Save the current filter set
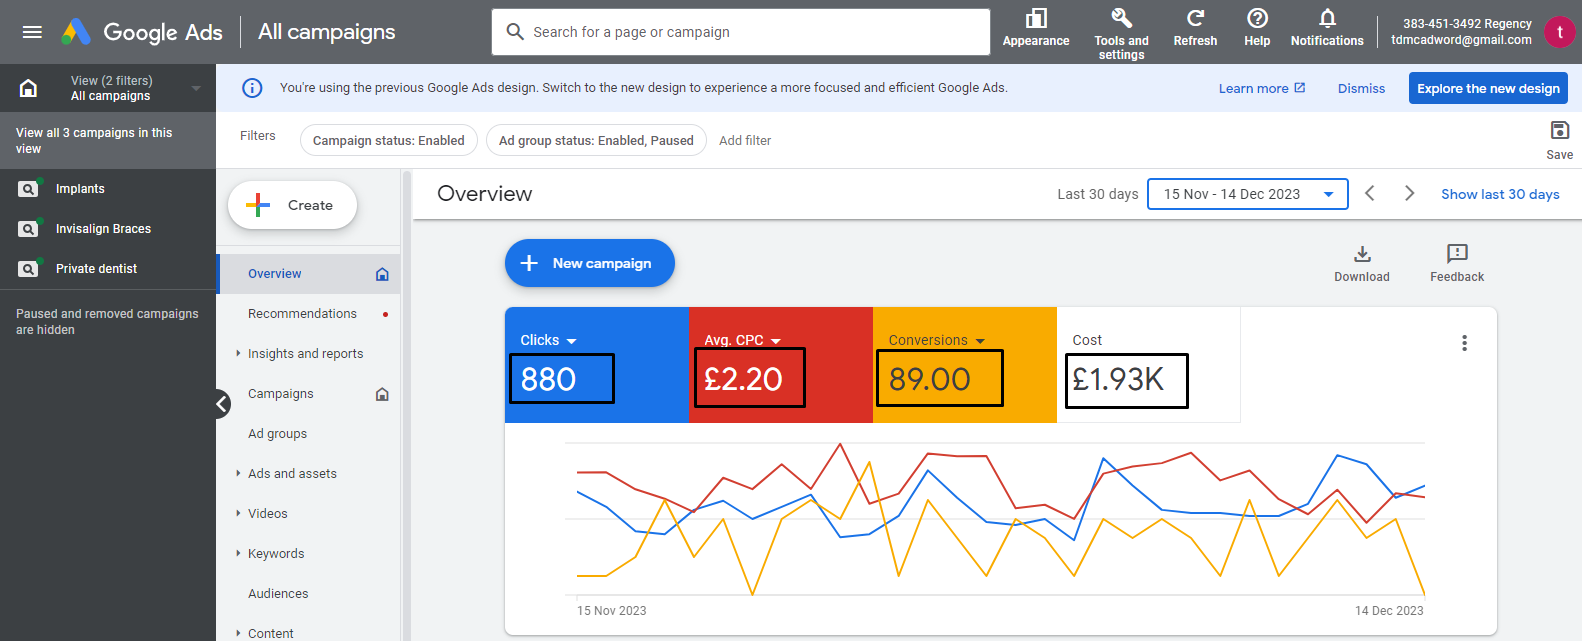This screenshot has height=641, width=1582. [x=1559, y=131]
